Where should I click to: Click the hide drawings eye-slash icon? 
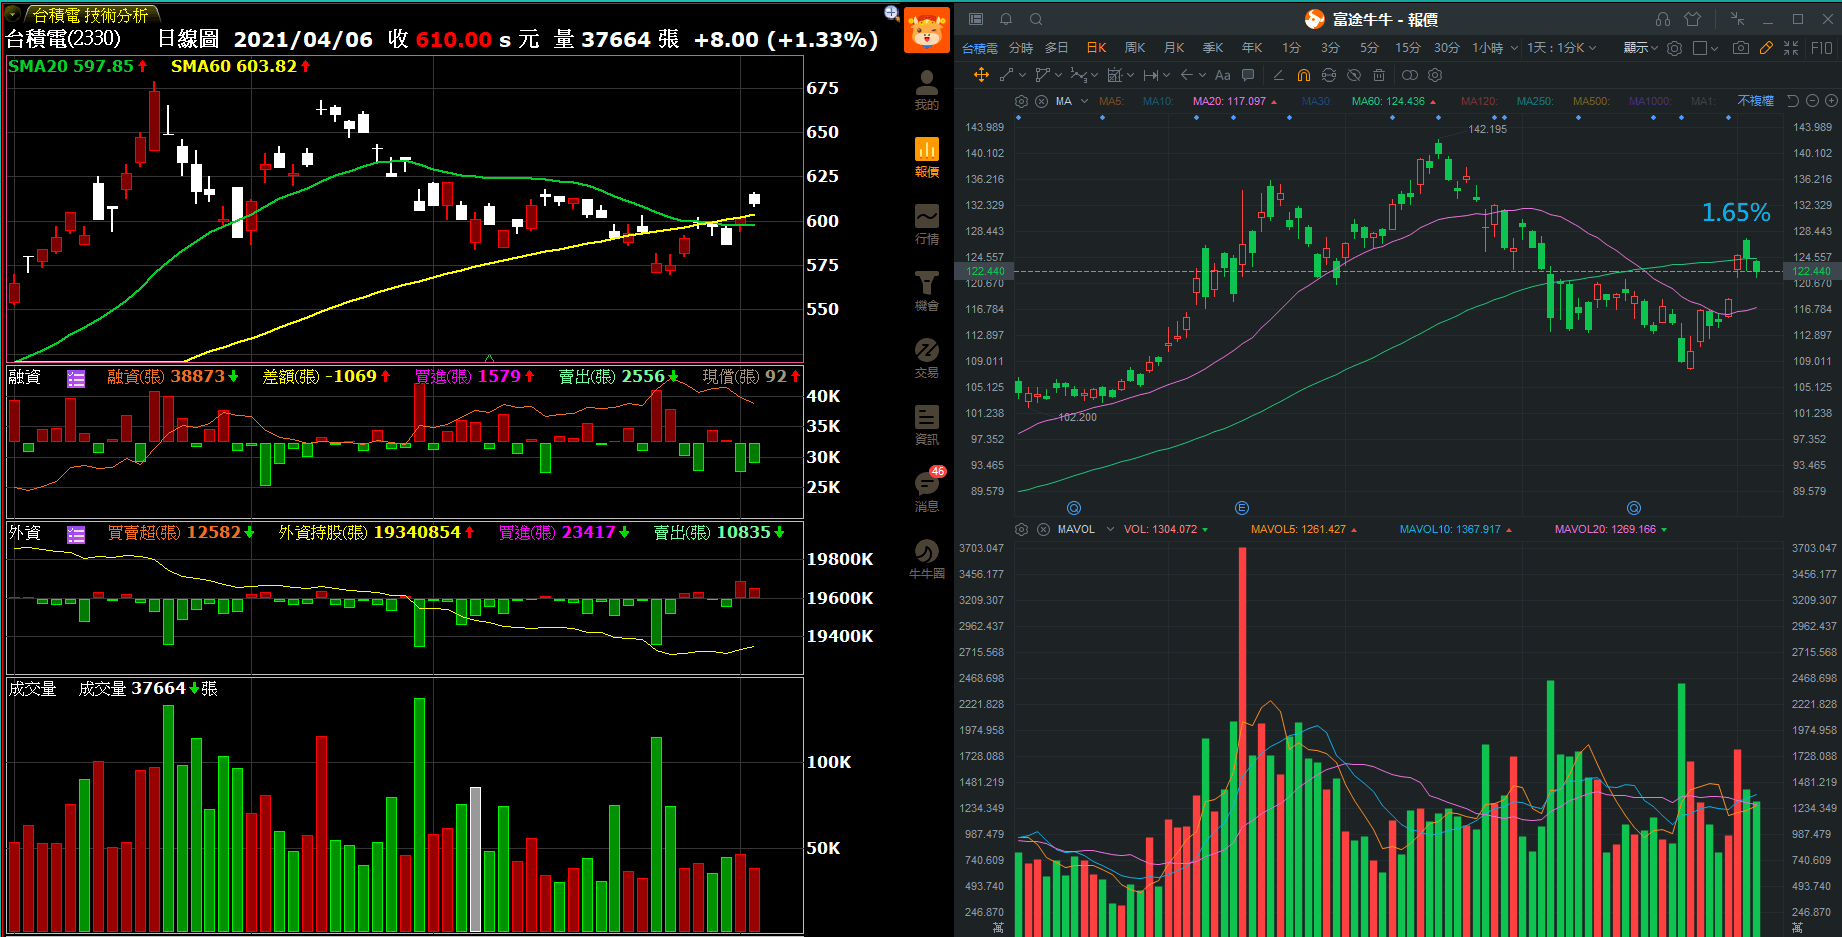[1354, 75]
